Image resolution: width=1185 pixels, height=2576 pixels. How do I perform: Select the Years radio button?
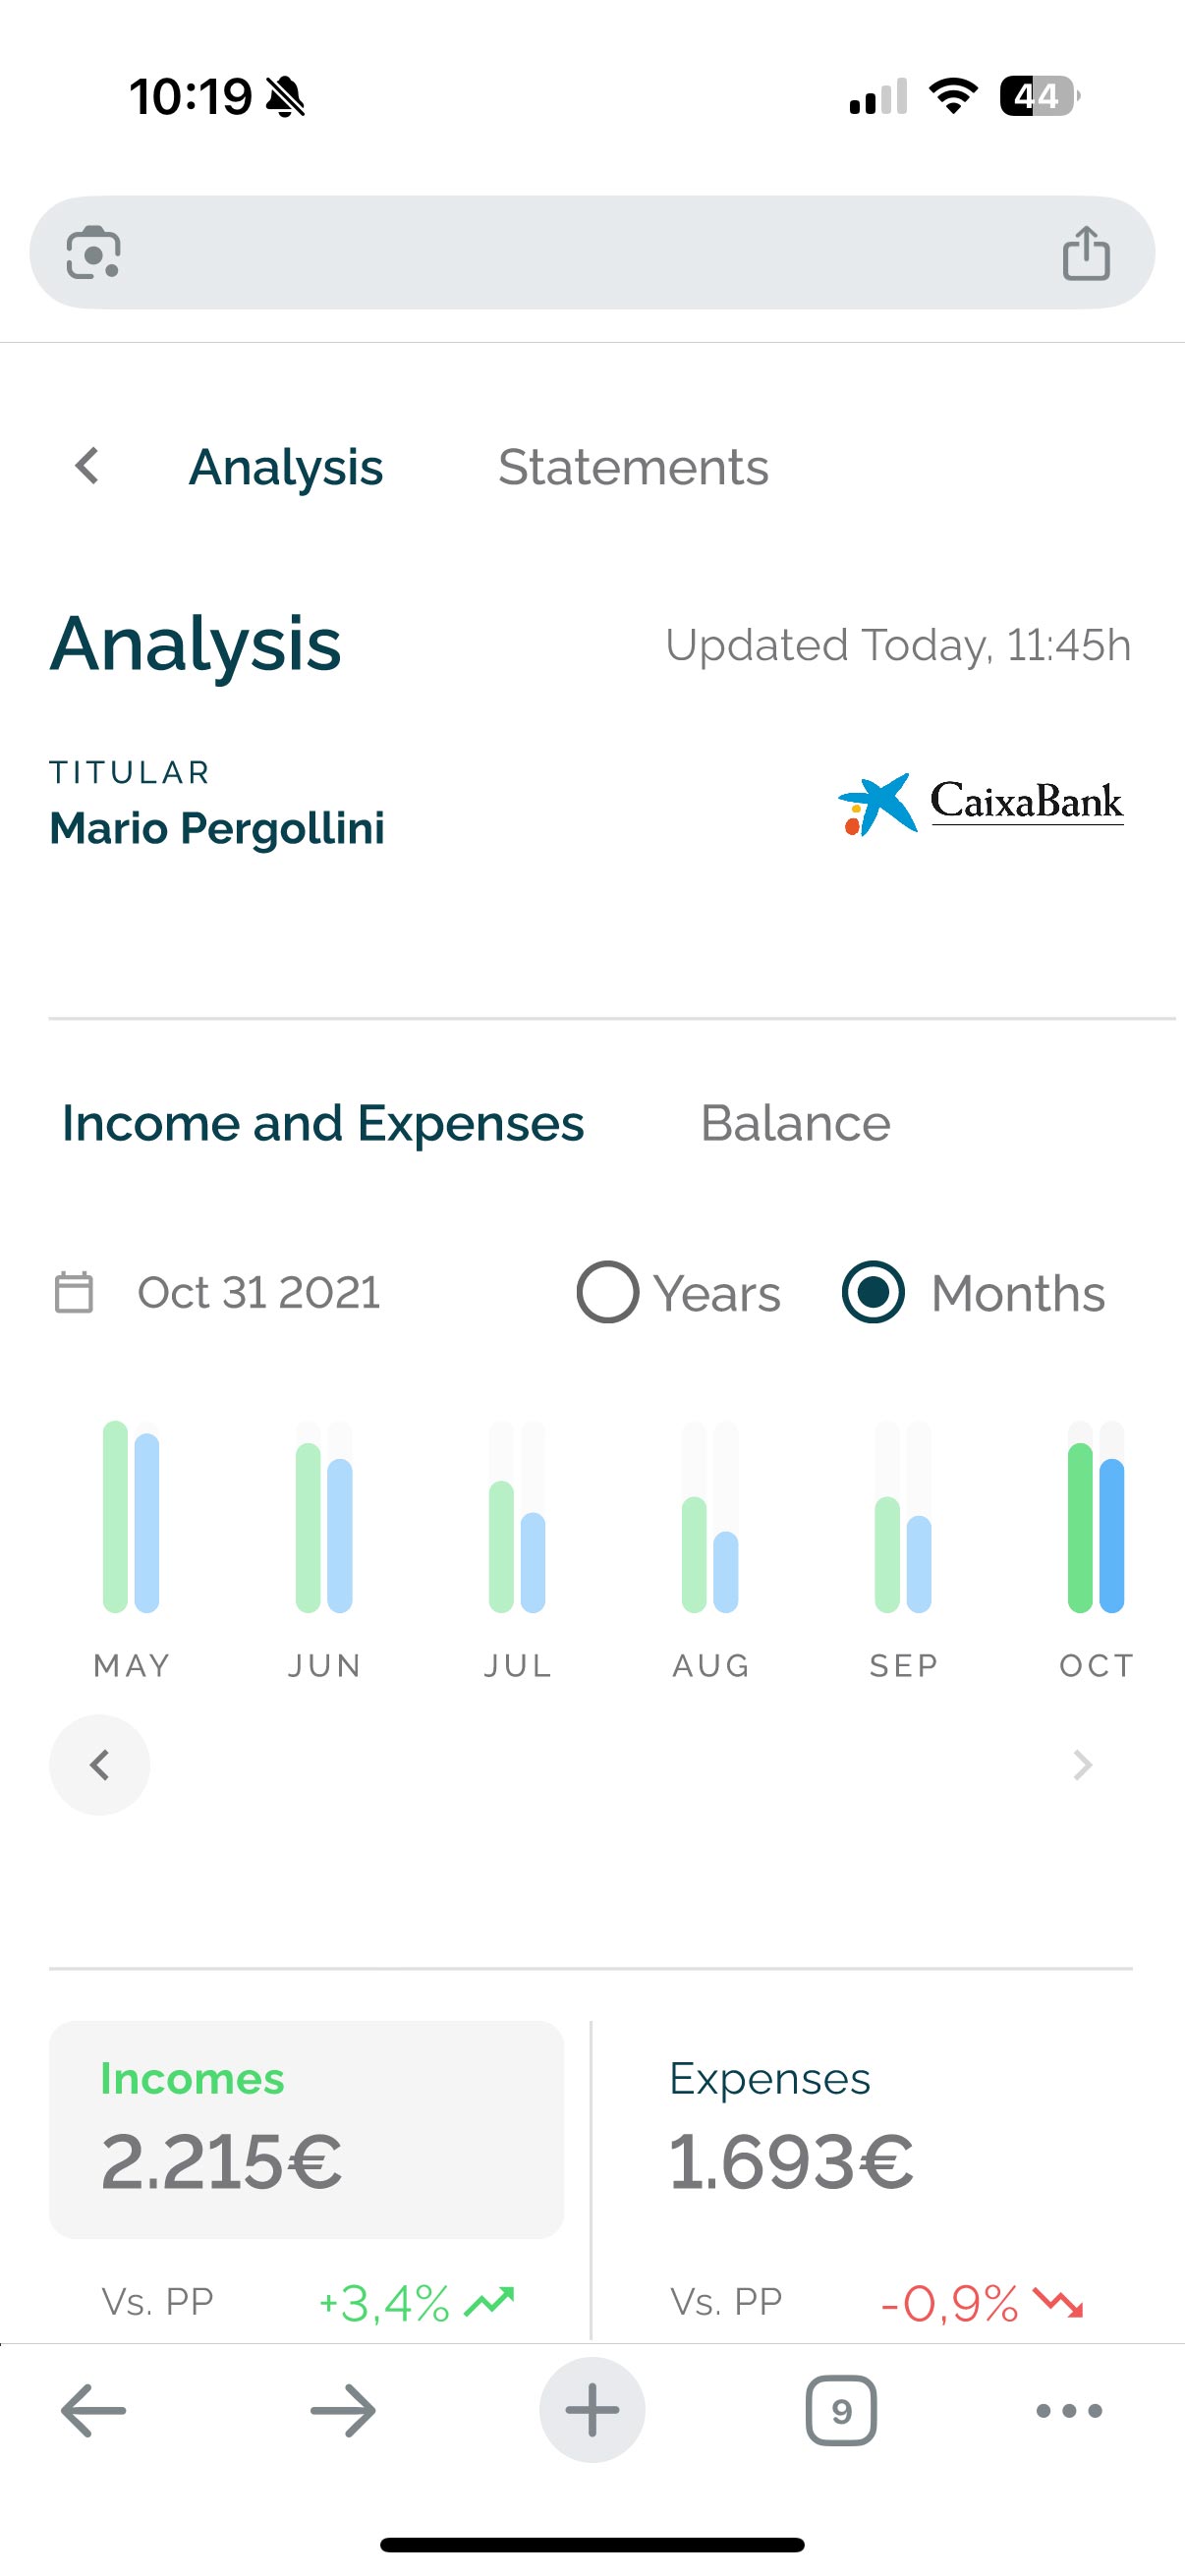pos(607,1292)
